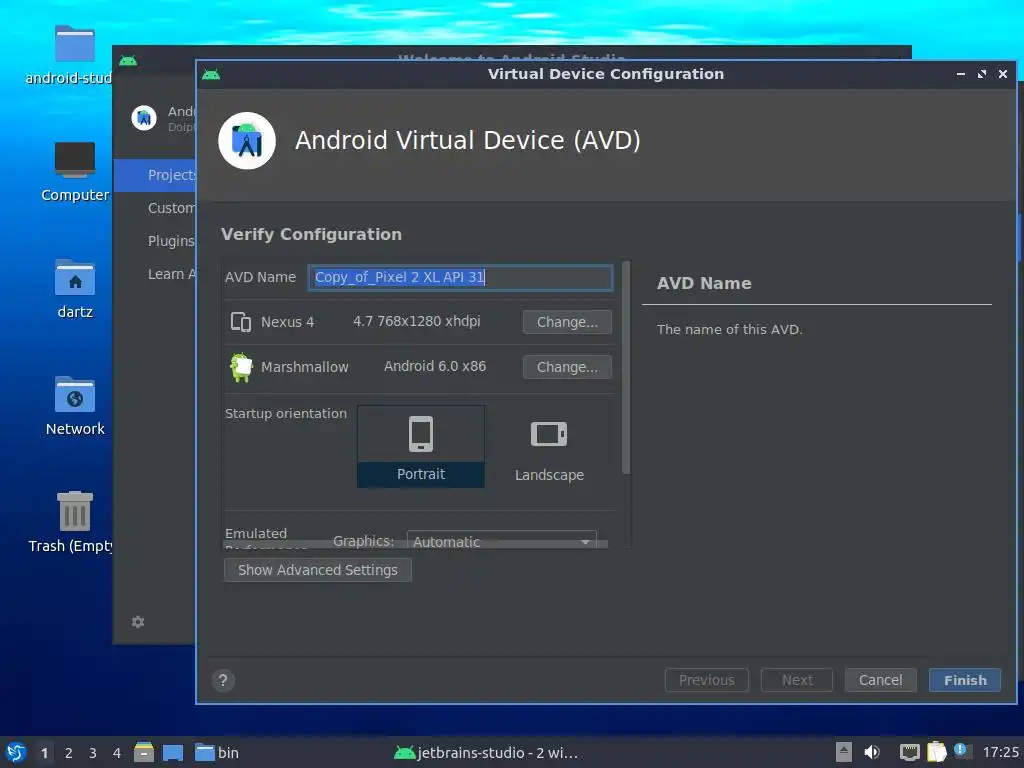Click the Marshmallow Android mascot icon
Screen dimensions: 1024x768
[241, 367]
